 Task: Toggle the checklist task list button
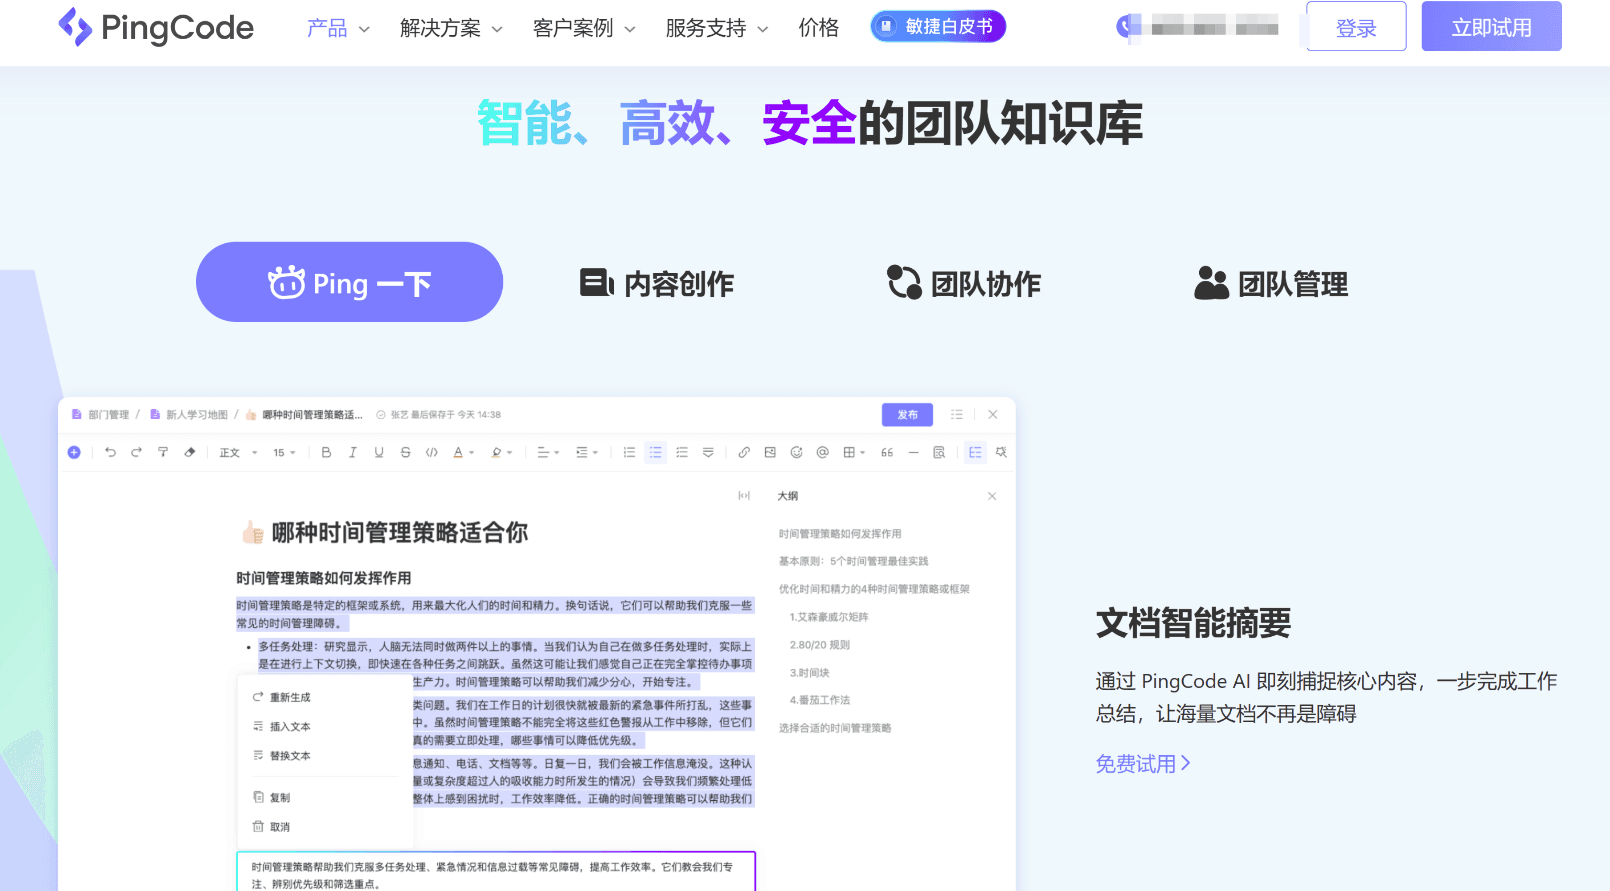[x=682, y=452]
